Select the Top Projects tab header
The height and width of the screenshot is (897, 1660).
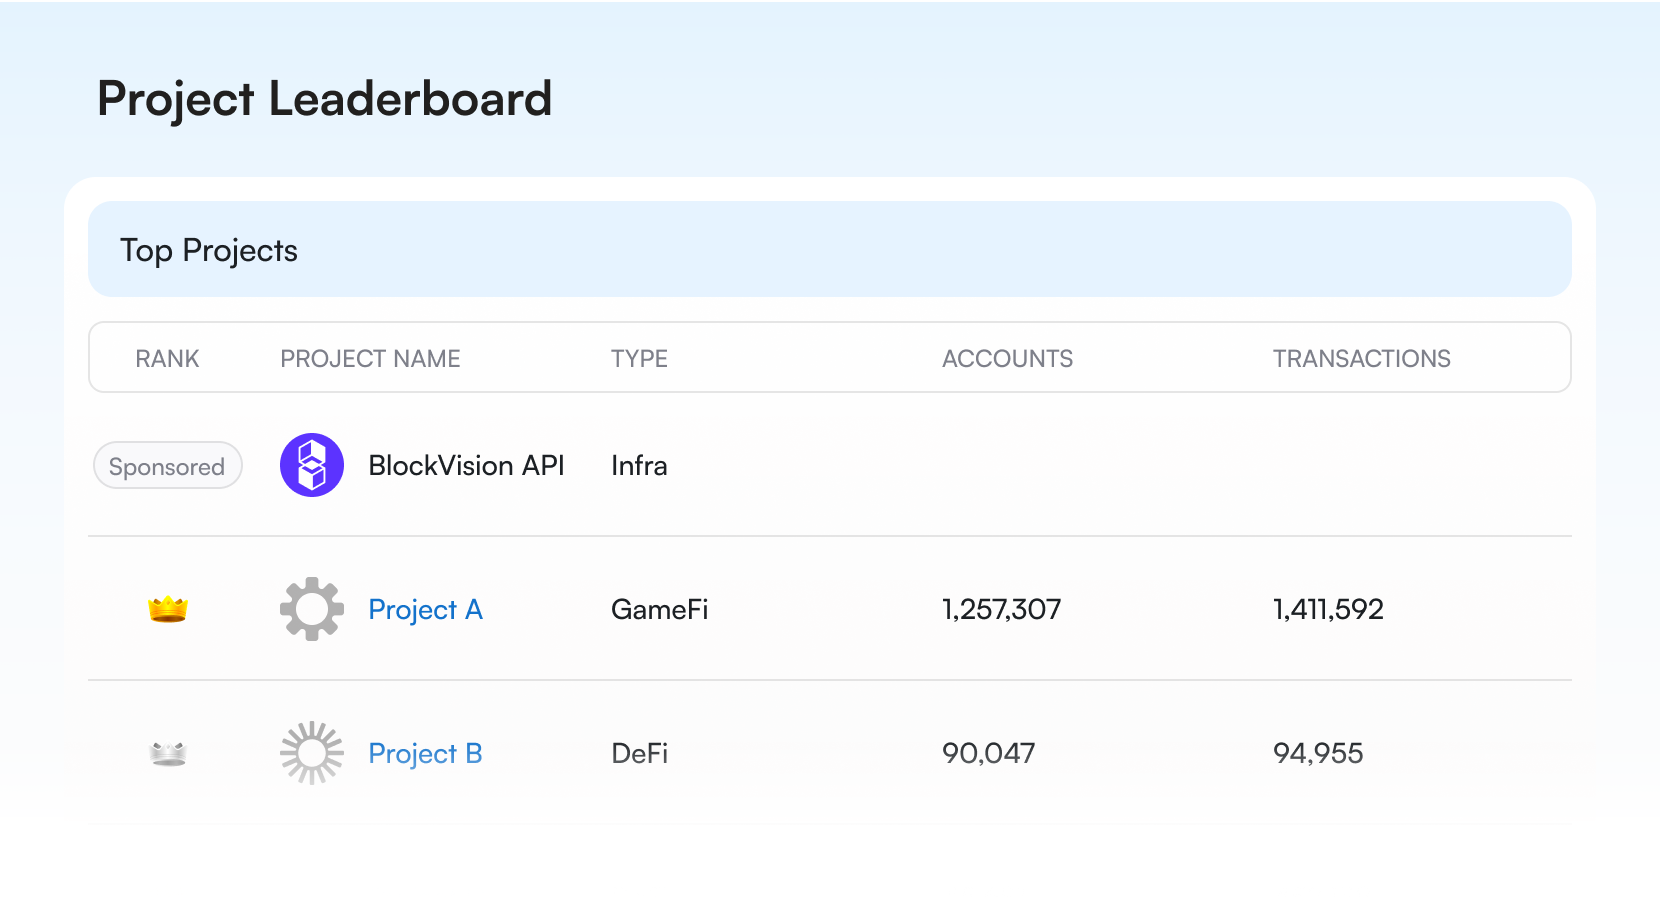coord(209,250)
